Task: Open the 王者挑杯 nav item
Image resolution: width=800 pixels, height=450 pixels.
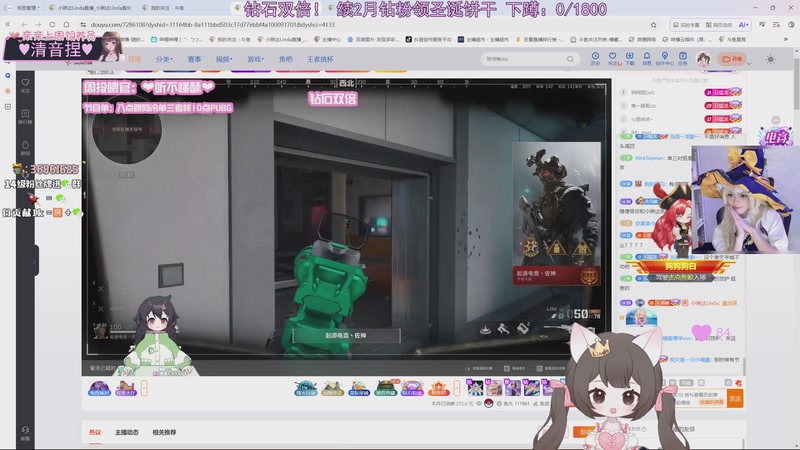Action: point(320,59)
